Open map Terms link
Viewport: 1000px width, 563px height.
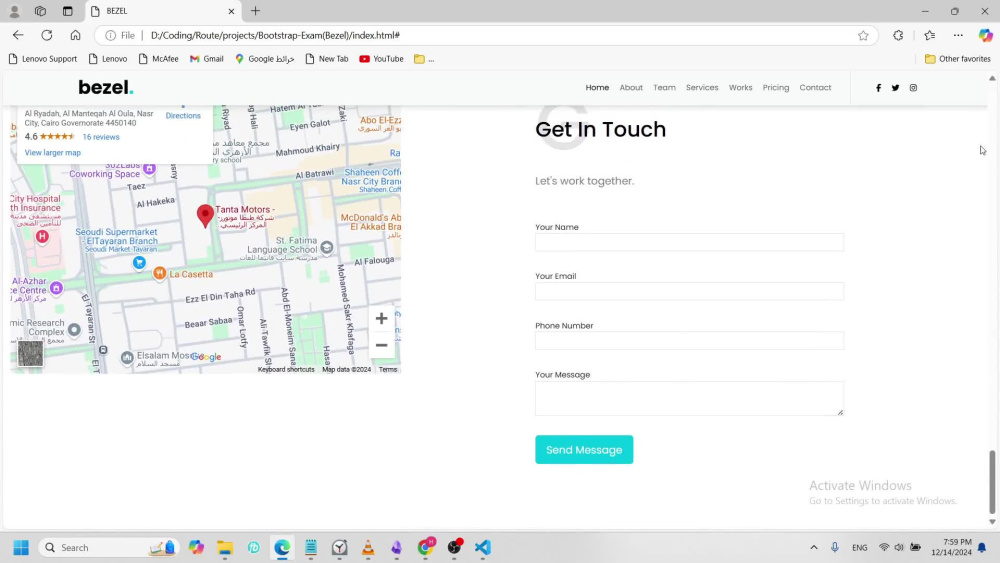click(388, 370)
